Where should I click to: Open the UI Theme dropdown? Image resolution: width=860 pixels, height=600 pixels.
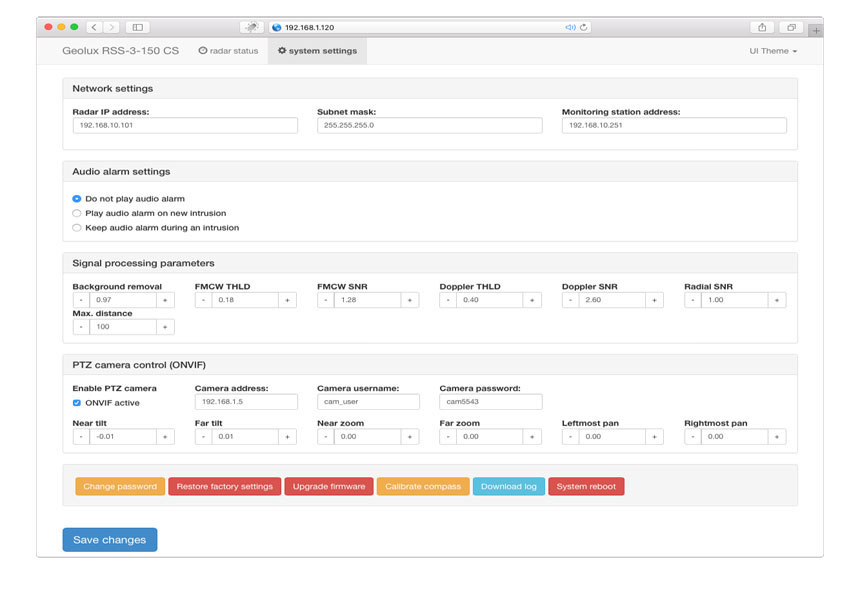pyautogui.click(x=773, y=51)
